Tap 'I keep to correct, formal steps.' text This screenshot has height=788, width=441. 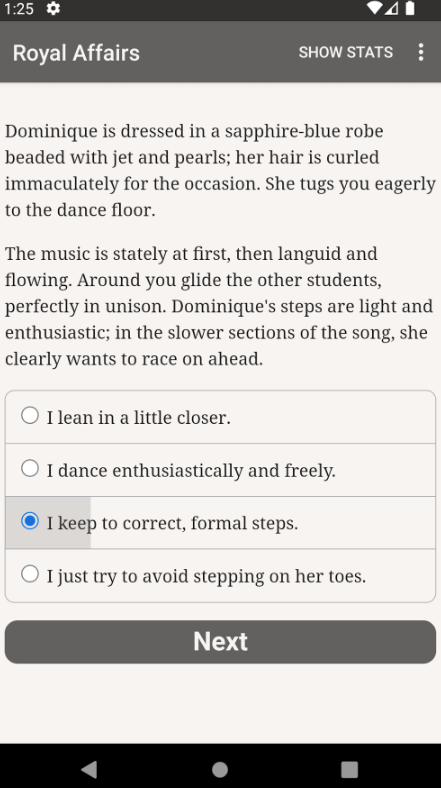click(x=172, y=523)
